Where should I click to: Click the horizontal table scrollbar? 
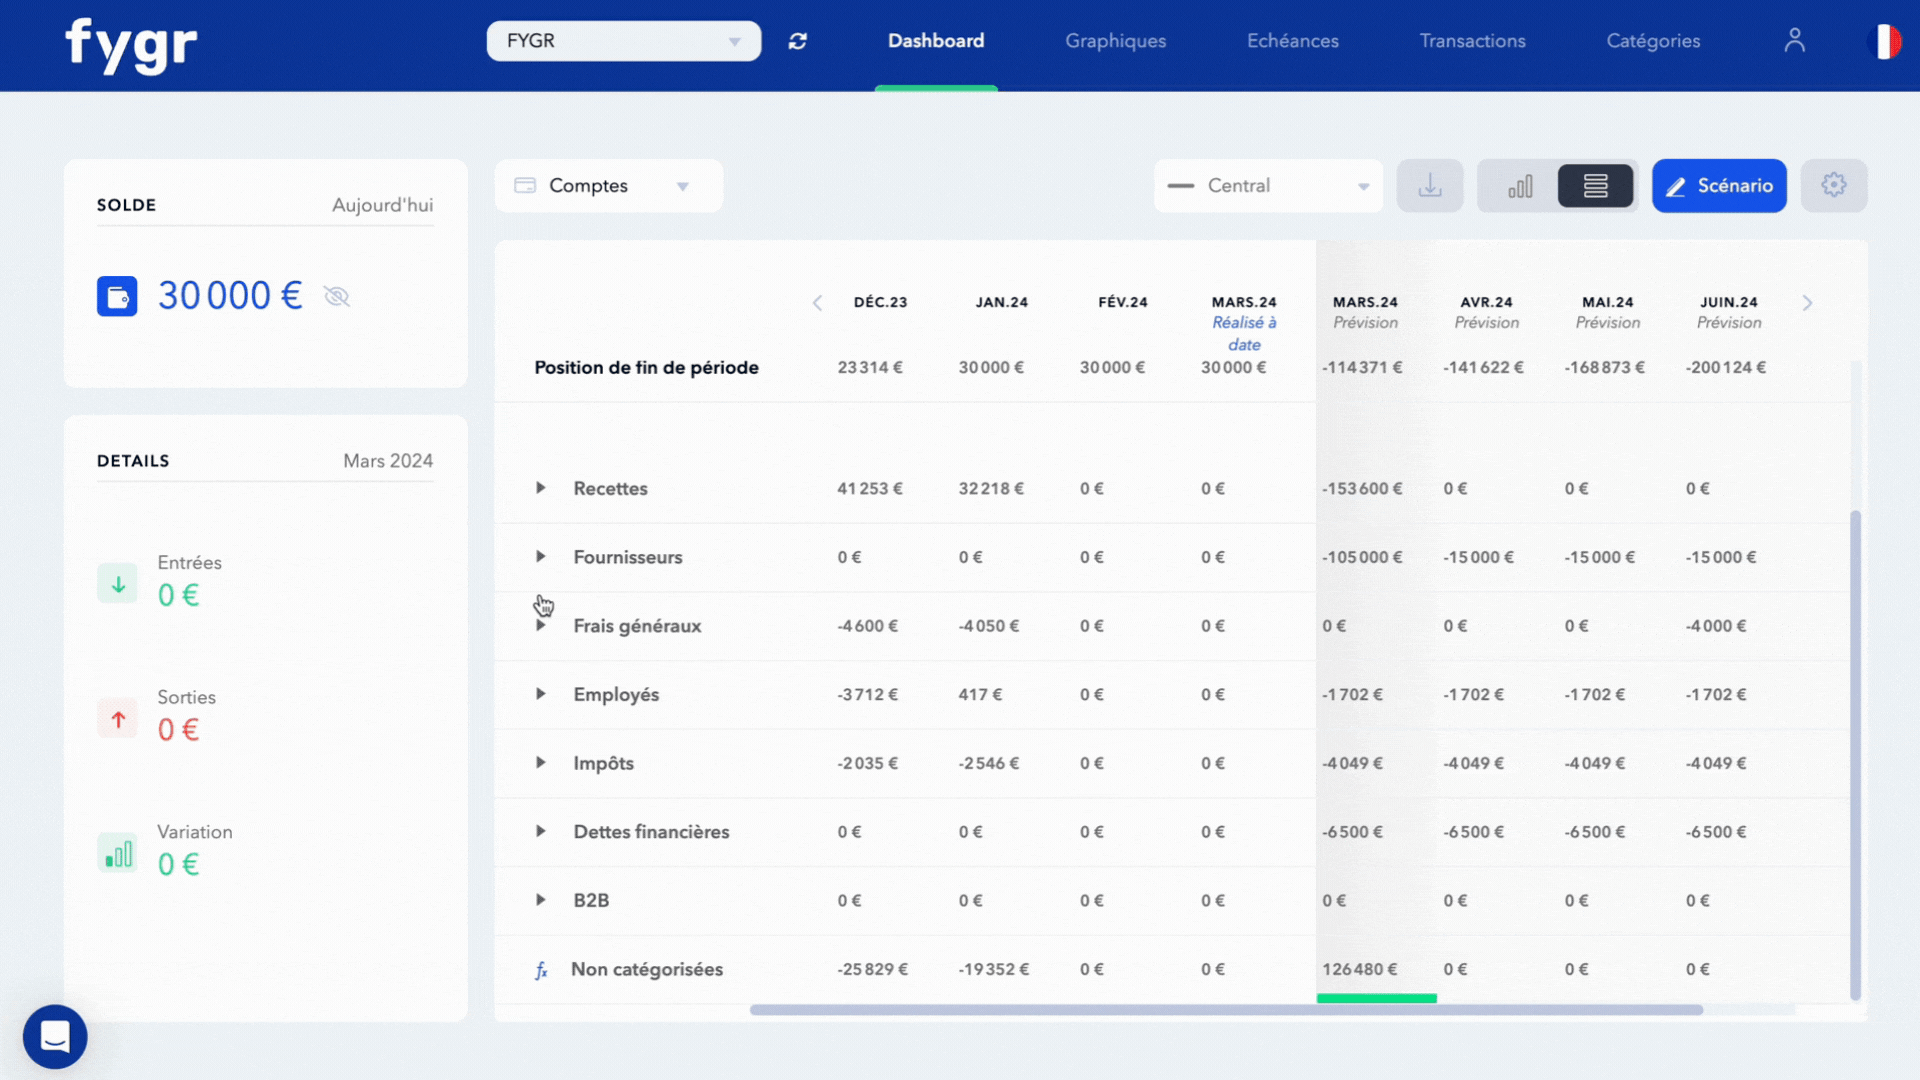pyautogui.click(x=1226, y=1010)
